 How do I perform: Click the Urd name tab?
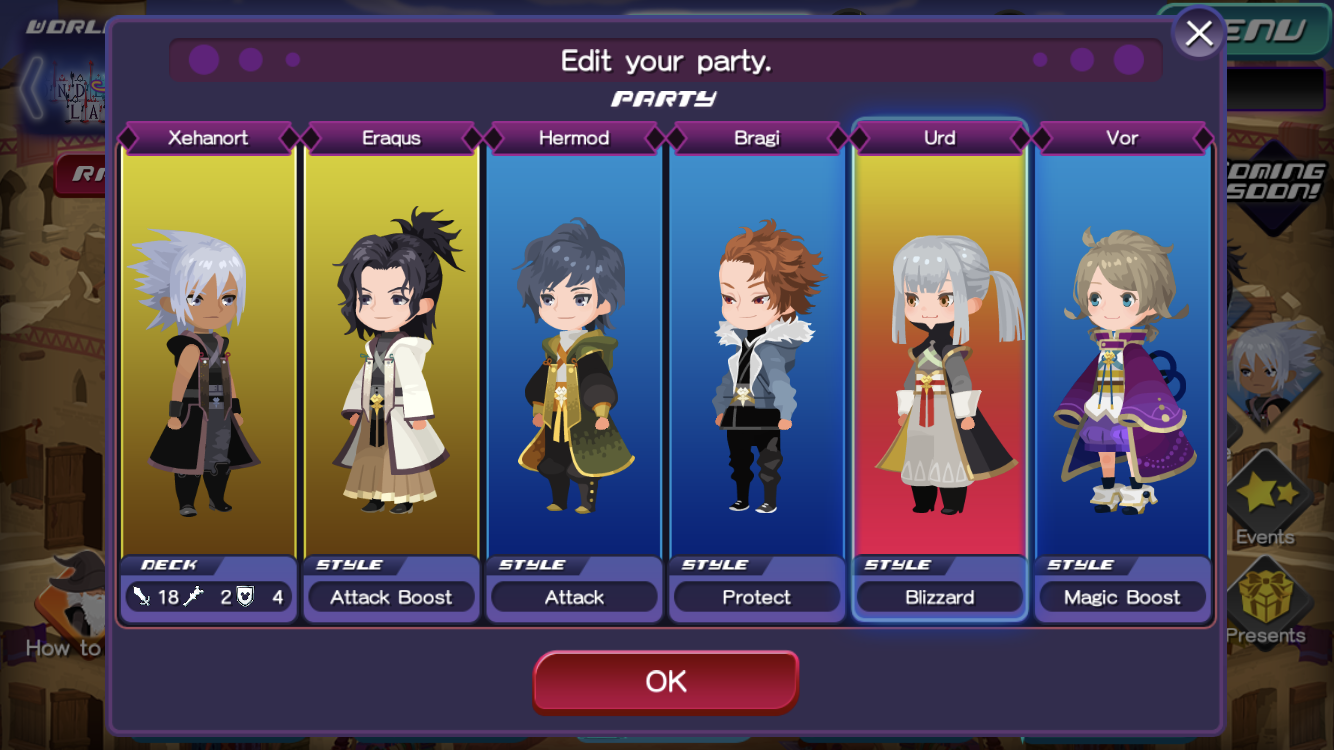[x=940, y=138]
